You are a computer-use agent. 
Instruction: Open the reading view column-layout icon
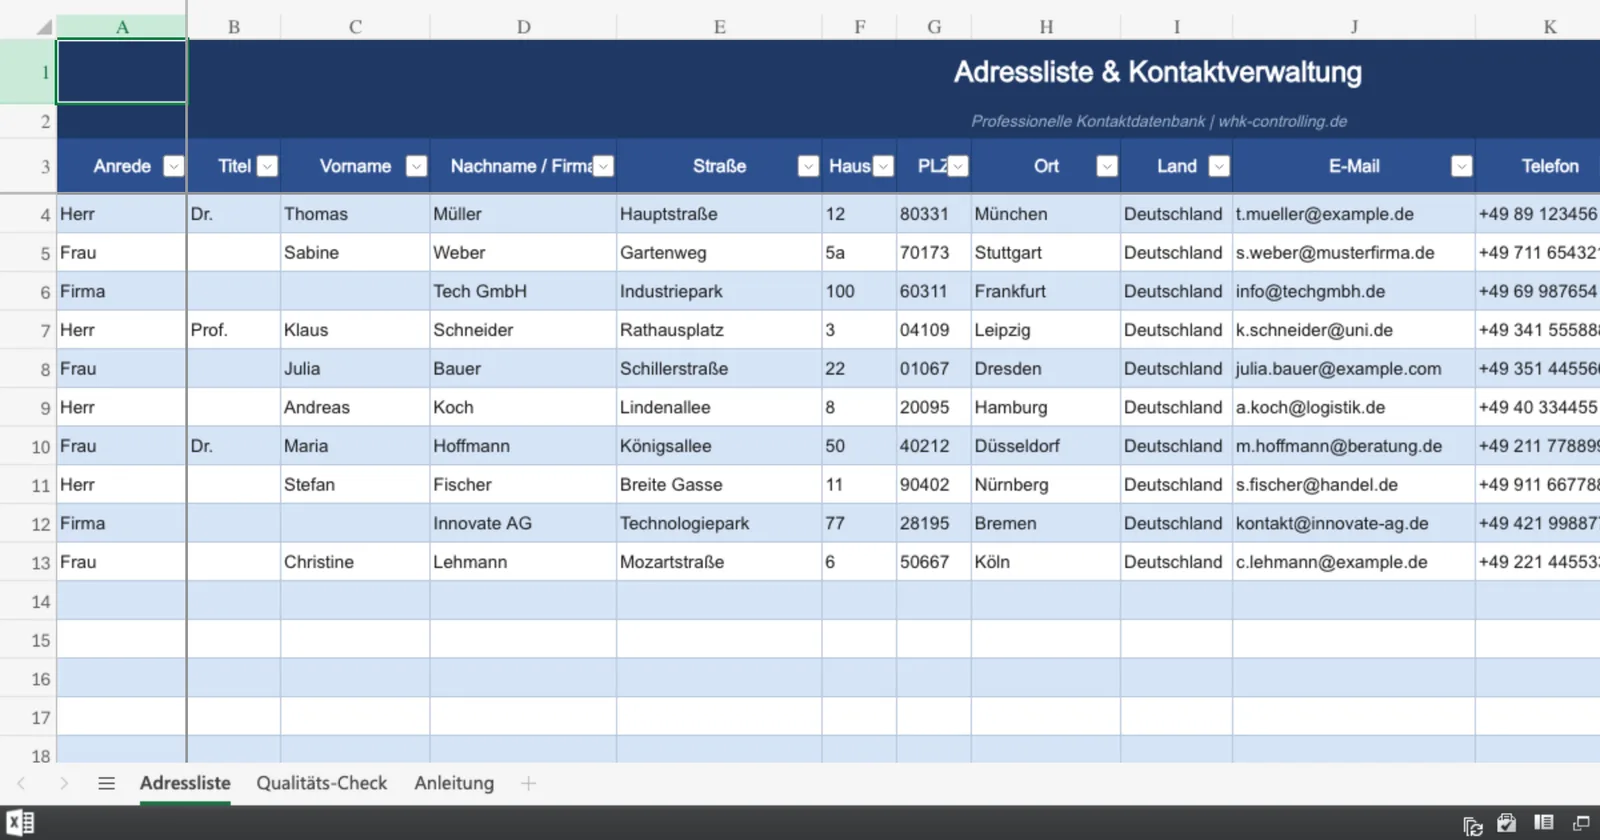tap(1544, 823)
